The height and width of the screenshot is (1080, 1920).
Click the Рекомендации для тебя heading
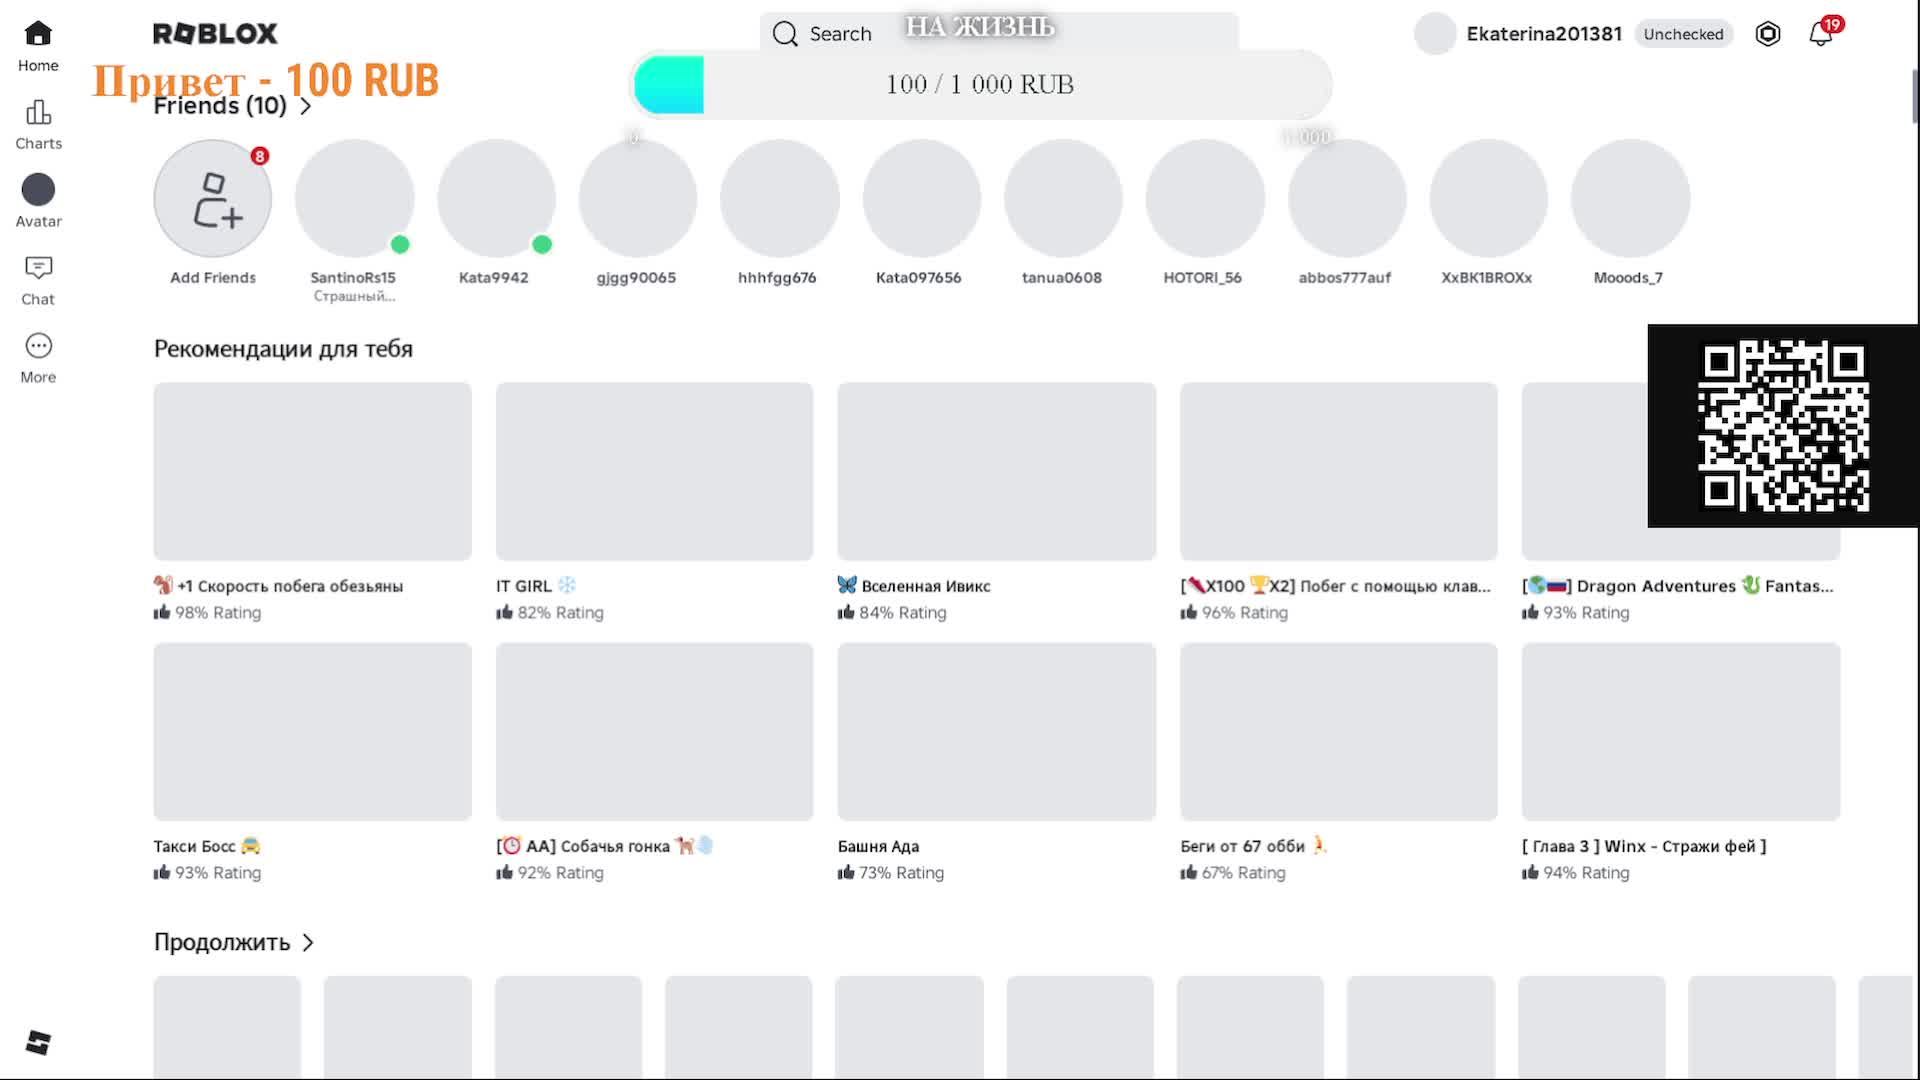click(283, 349)
